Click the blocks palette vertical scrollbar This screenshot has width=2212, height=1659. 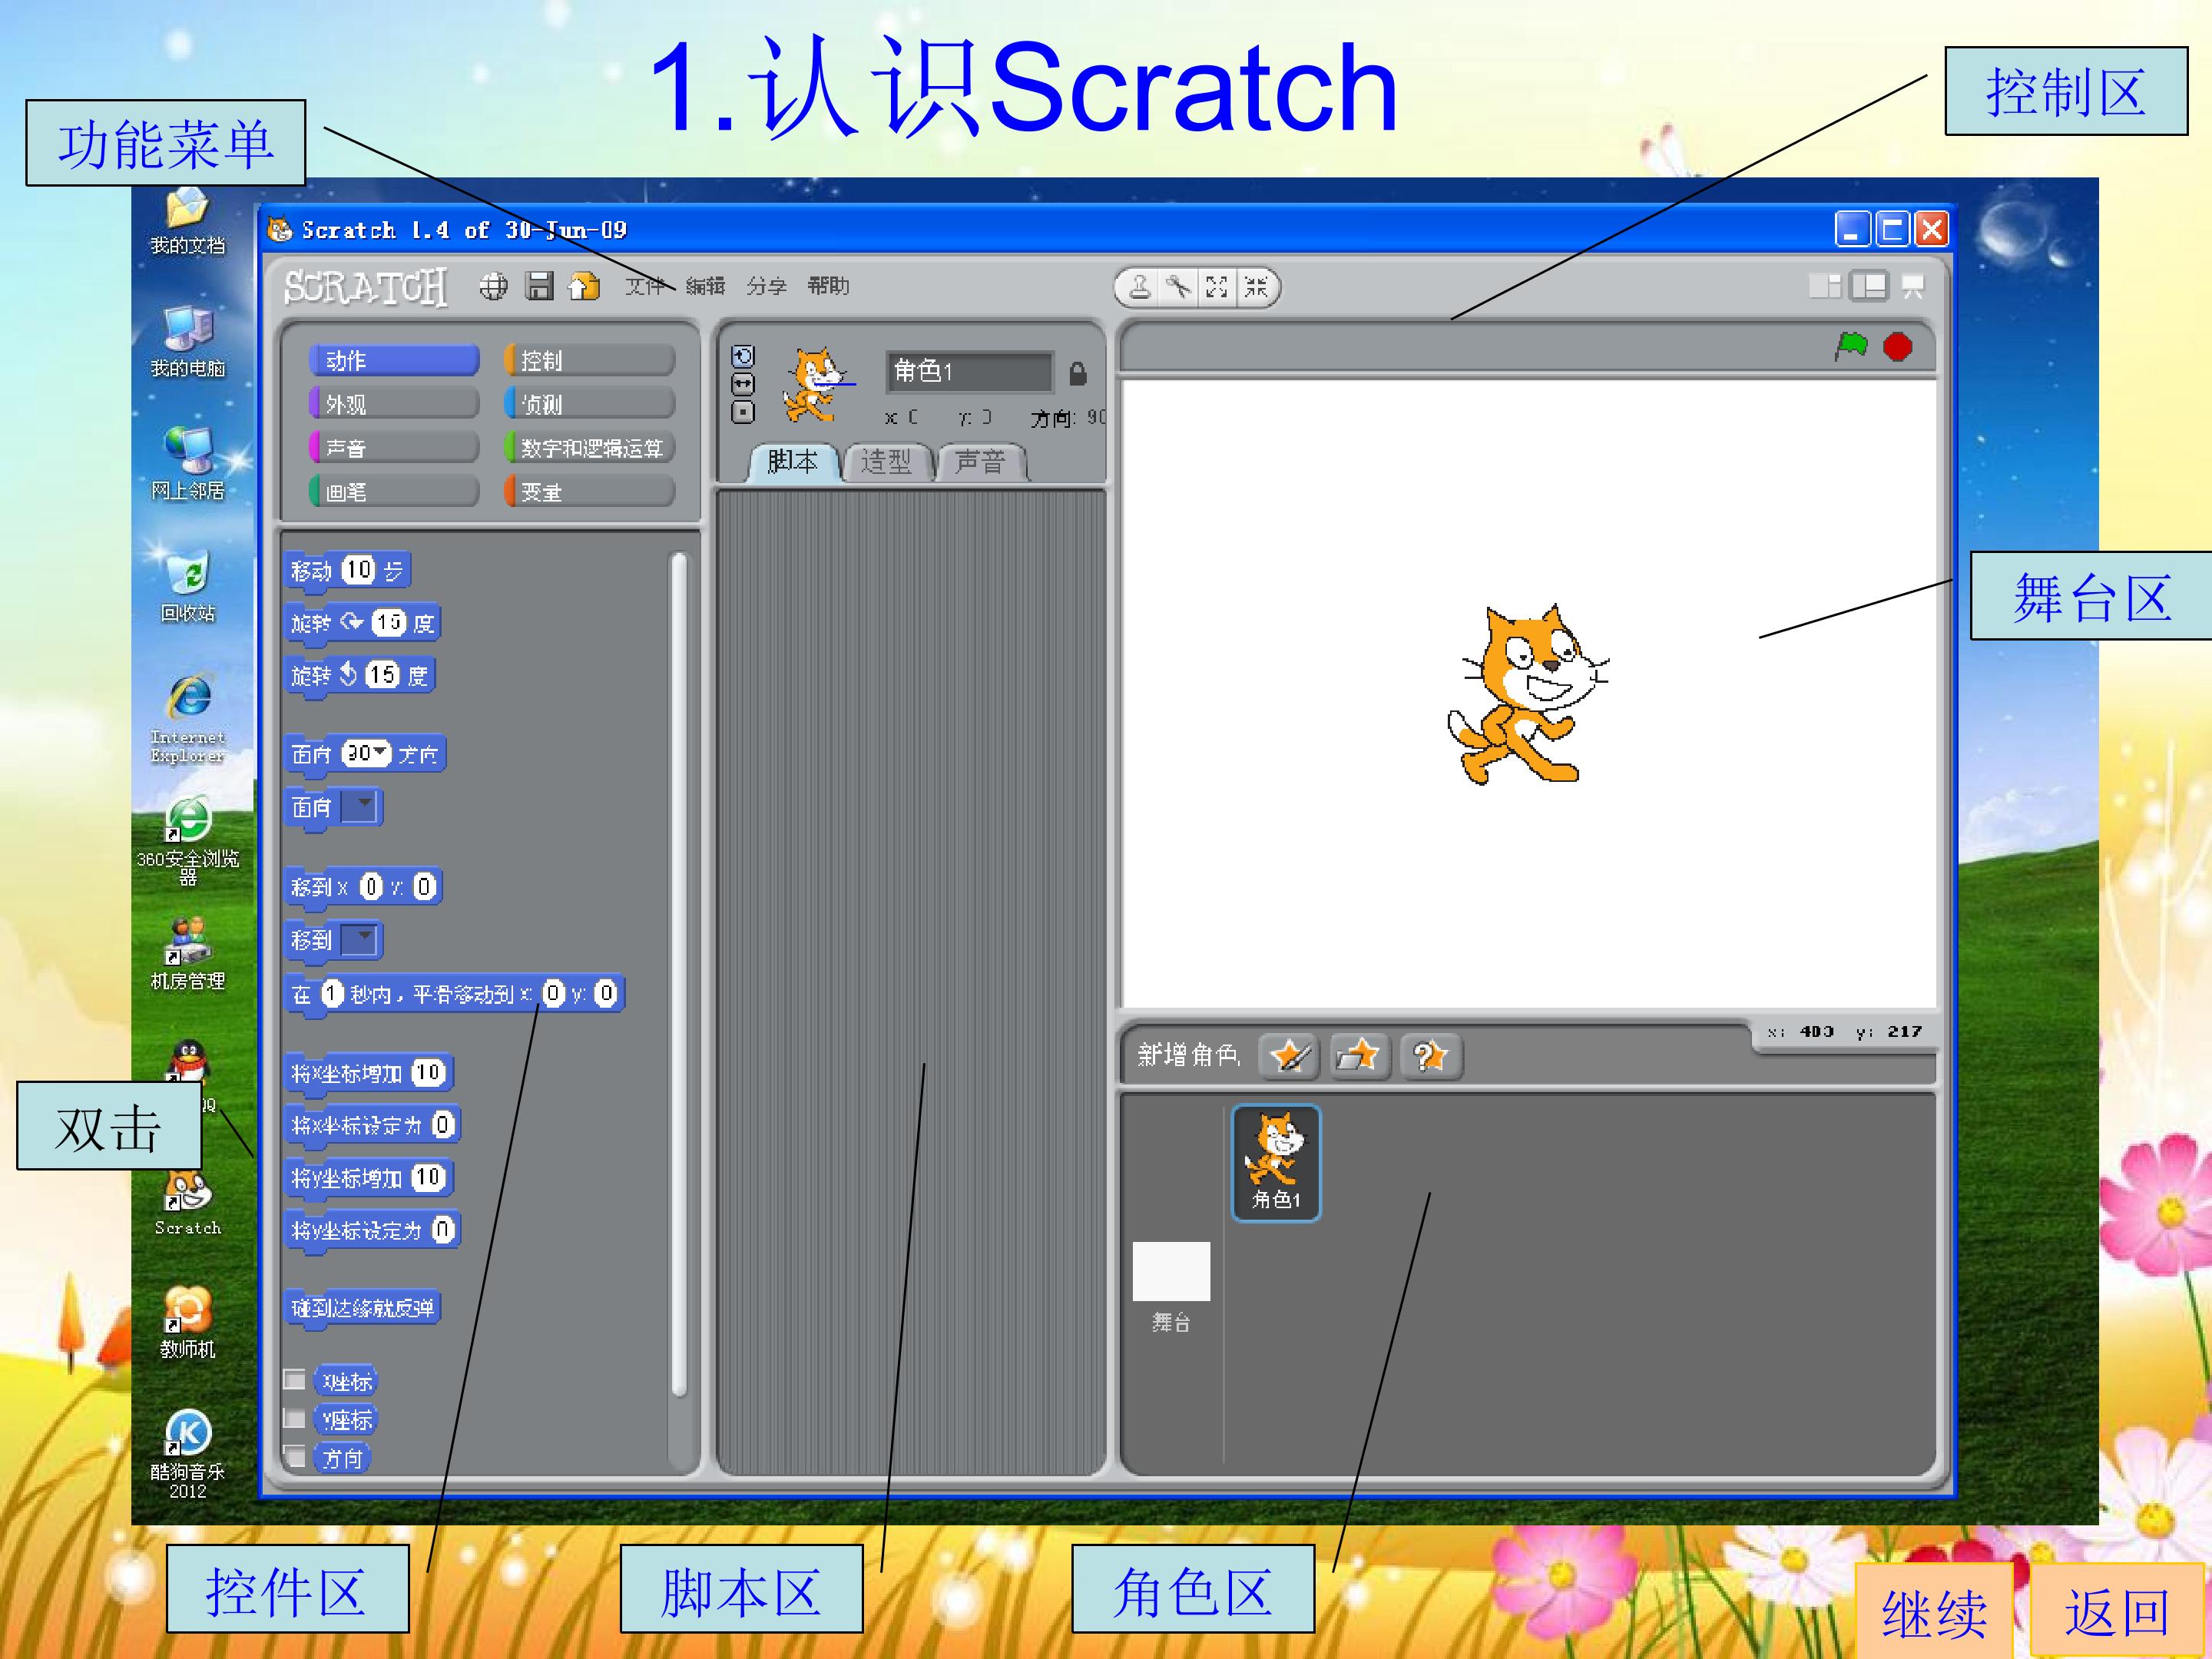(x=679, y=974)
